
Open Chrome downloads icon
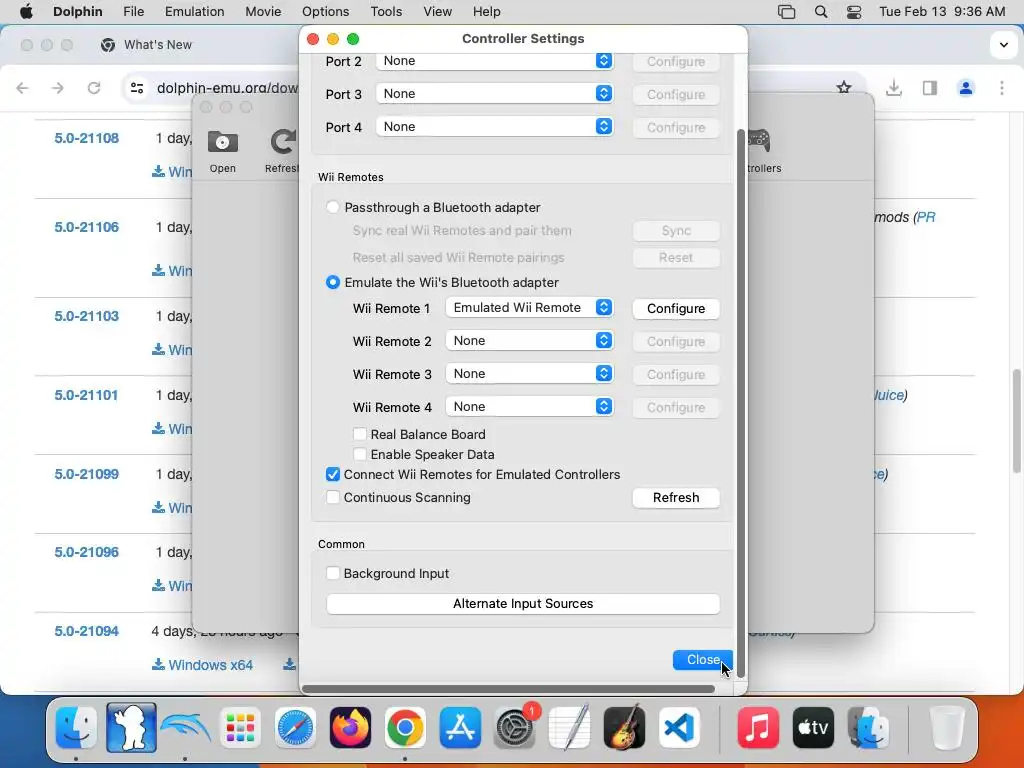[893, 88]
